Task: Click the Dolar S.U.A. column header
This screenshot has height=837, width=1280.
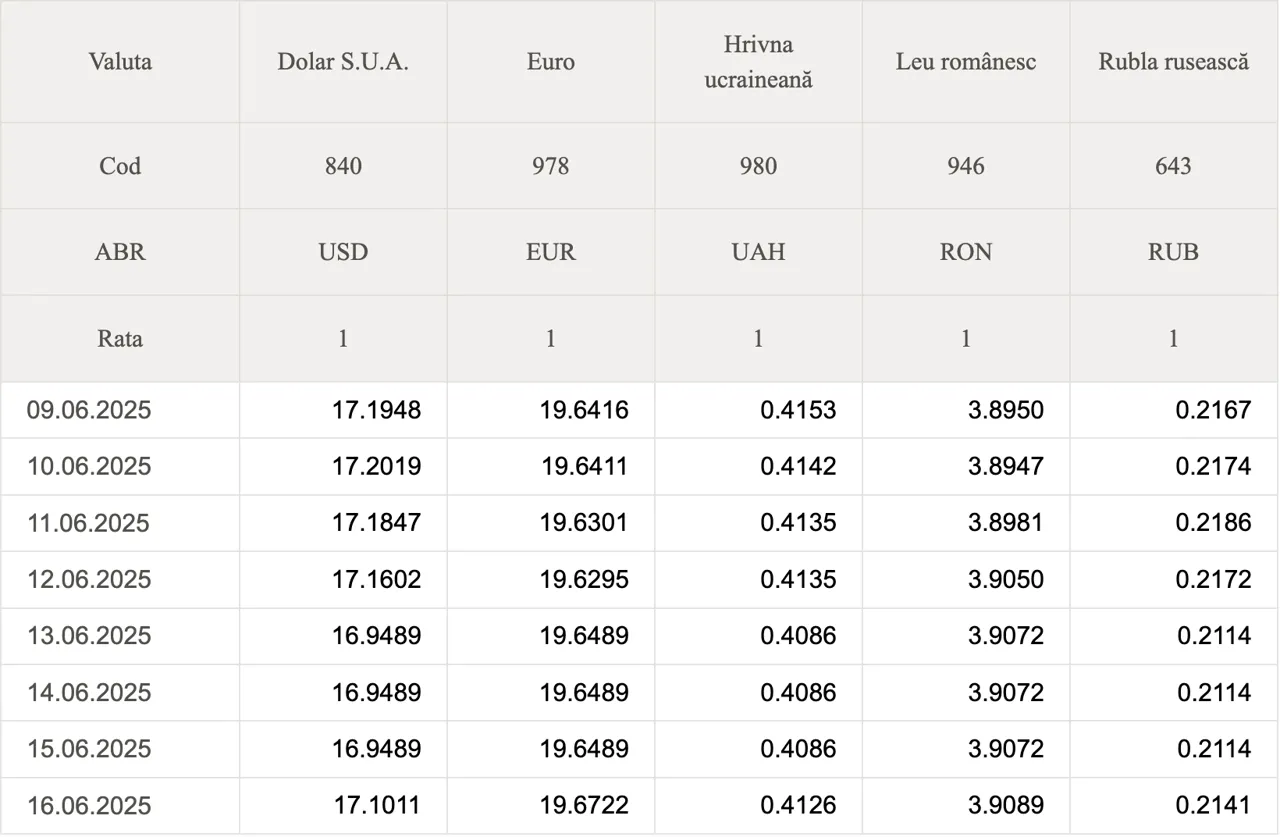Action: coord(343,62)
